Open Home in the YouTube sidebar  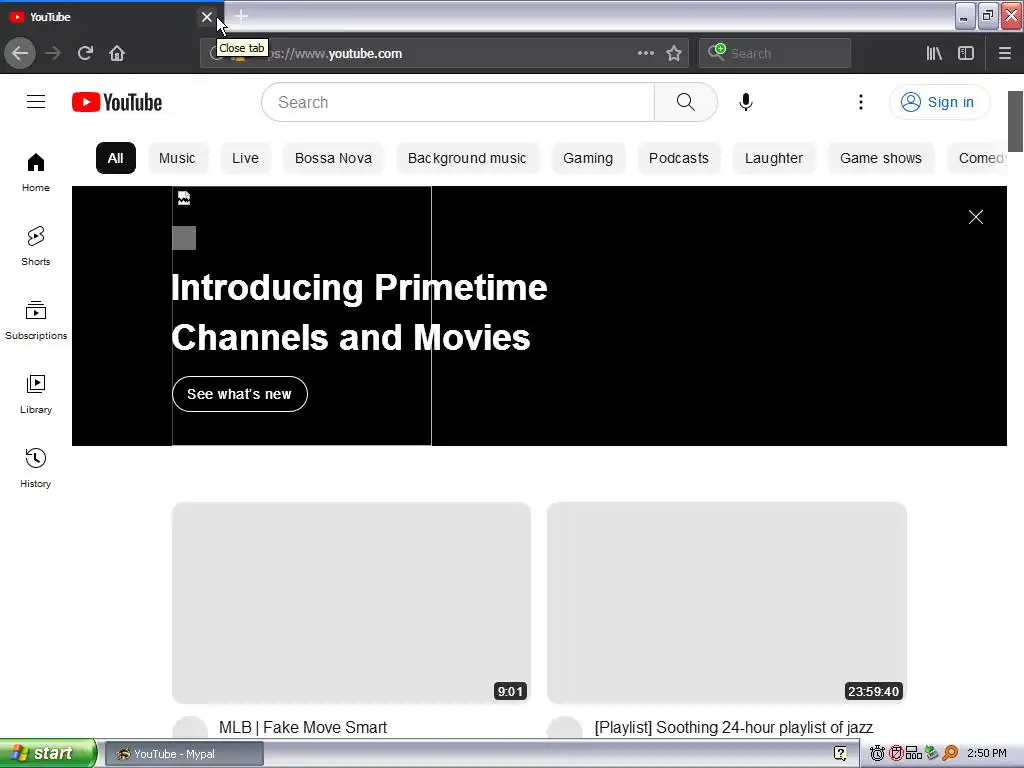coord(36,172)
